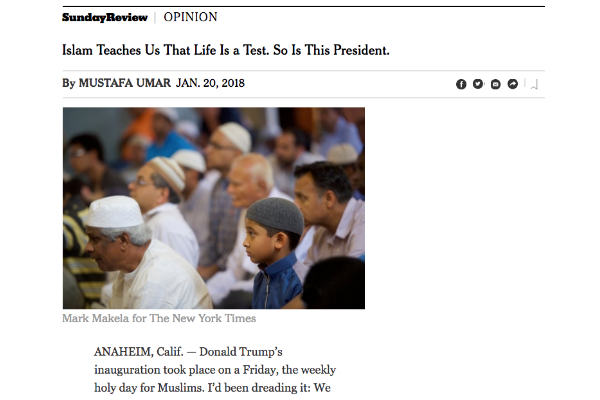
Task: Click the ANAHEIM, Calif. dateline
Action: tap(139, 352)
